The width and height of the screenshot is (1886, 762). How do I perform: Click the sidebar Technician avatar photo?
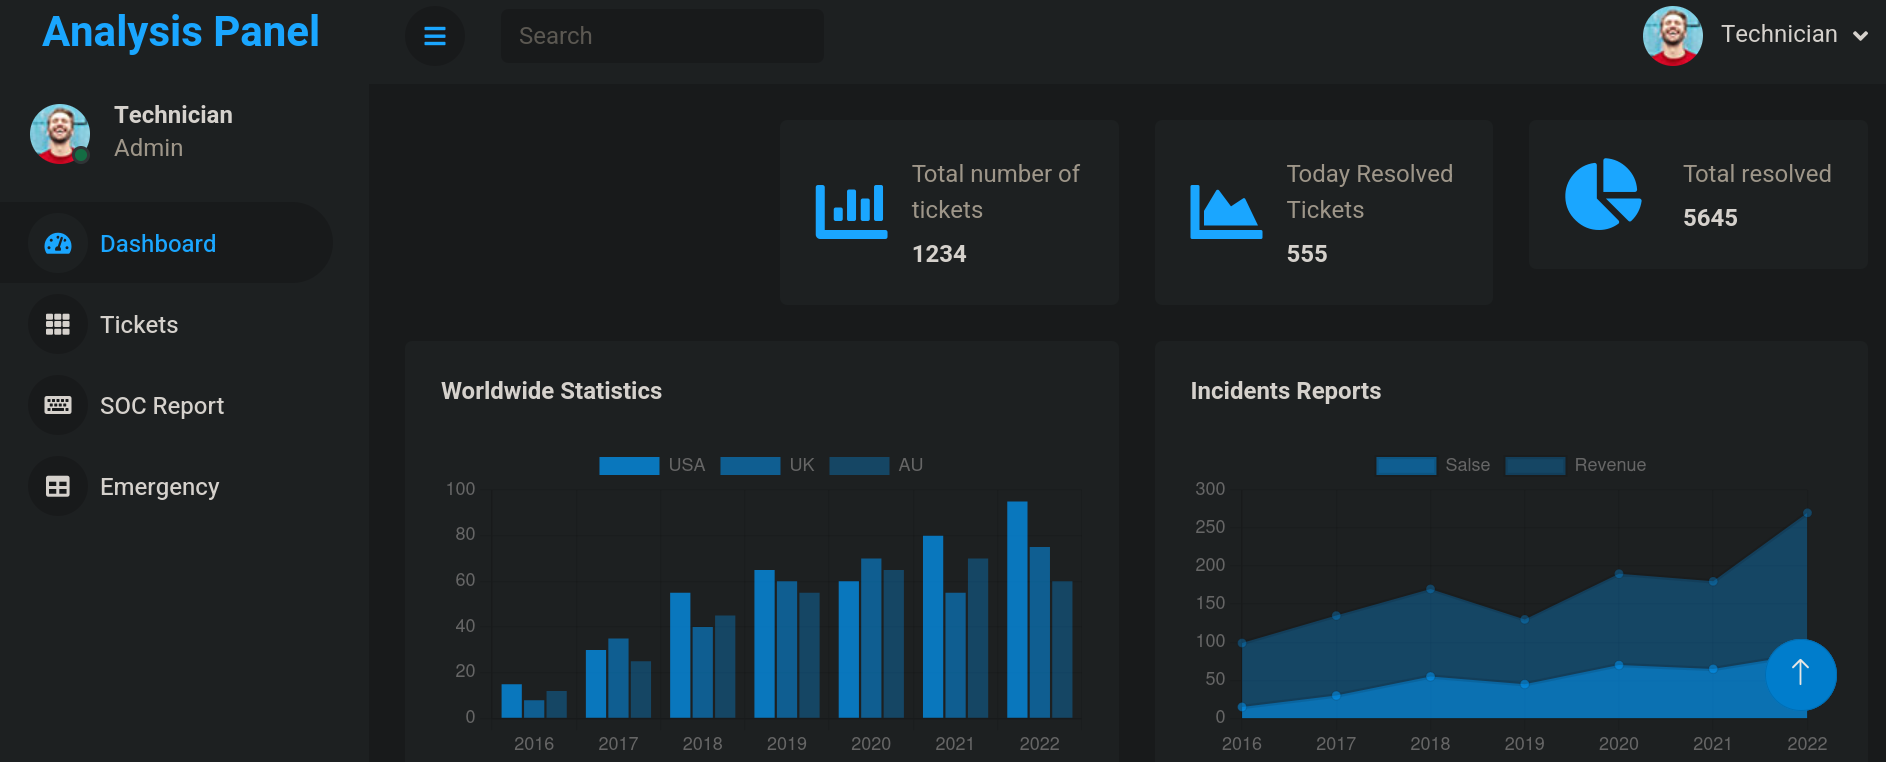[x=60, y=134]
